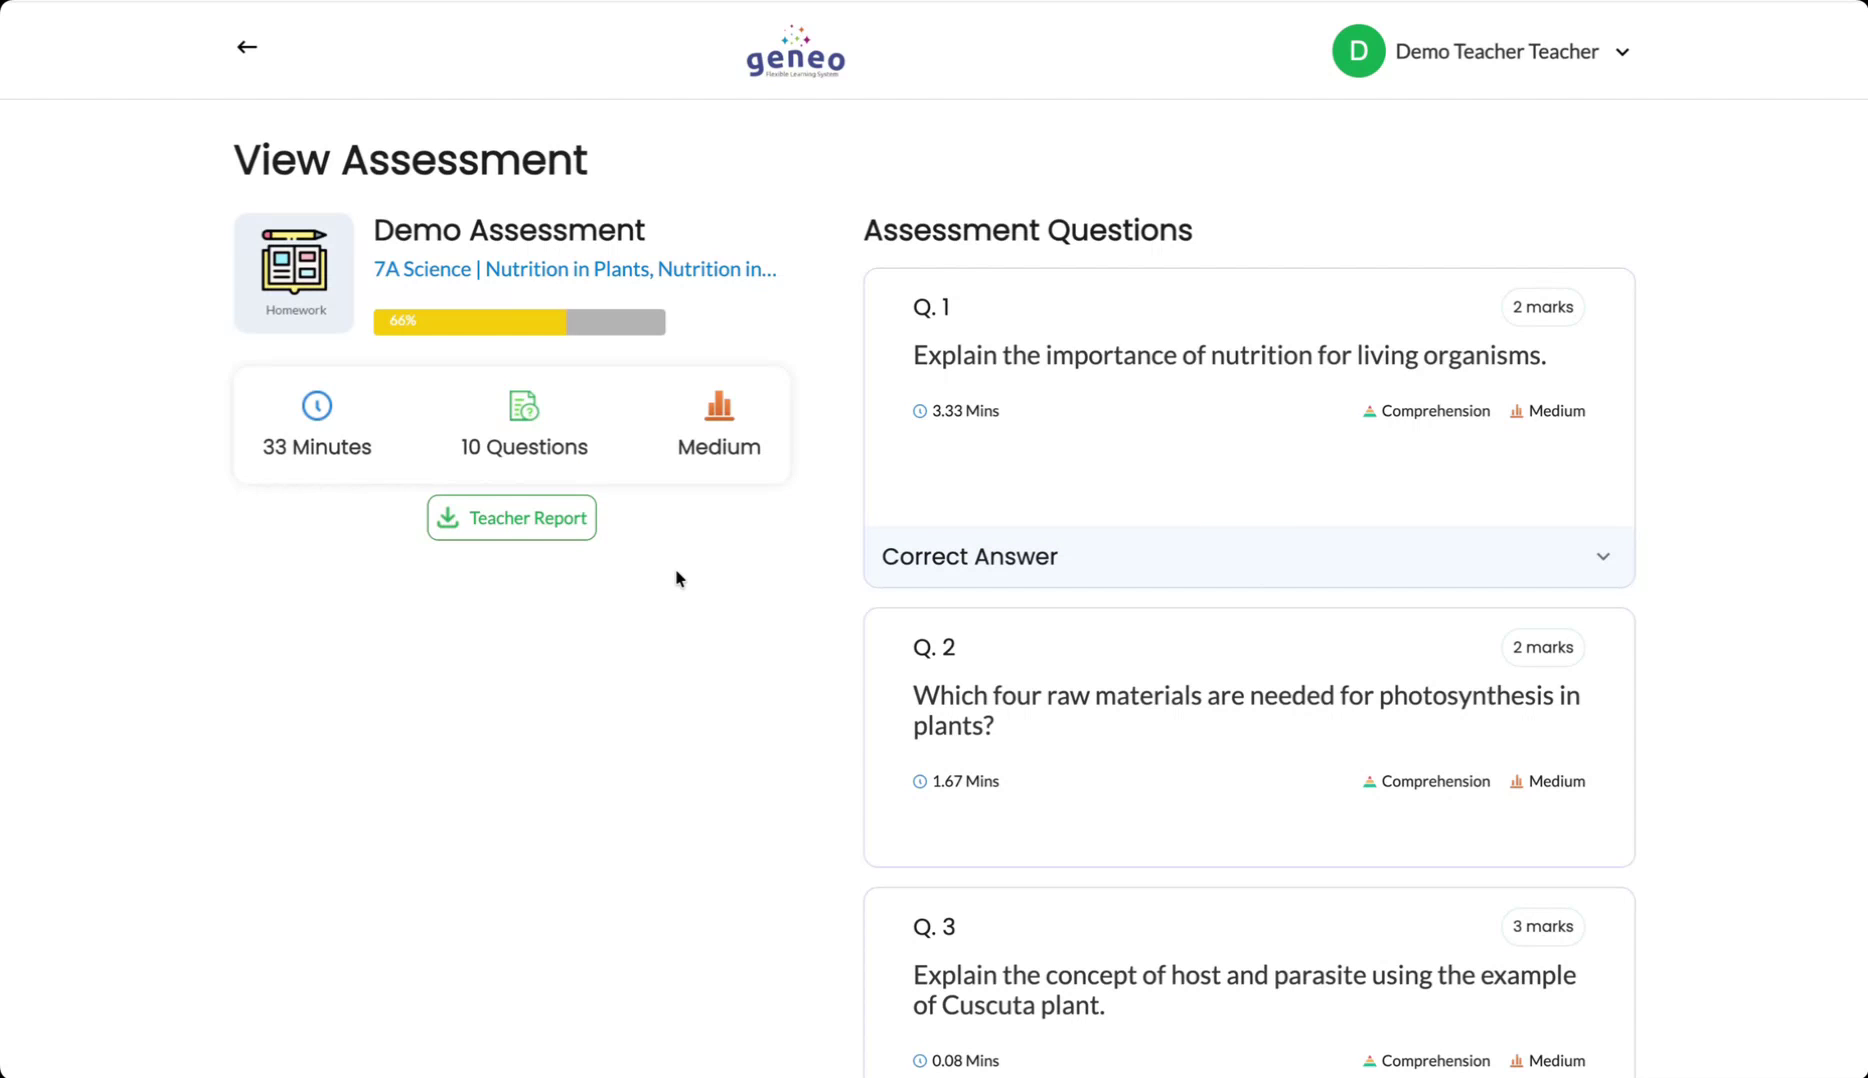Image resolution: width=1868 pixels, height=1078 pixels.
Task: Open the 7A Science Nutrition in Plants link
Action: [x=574, y=269]
